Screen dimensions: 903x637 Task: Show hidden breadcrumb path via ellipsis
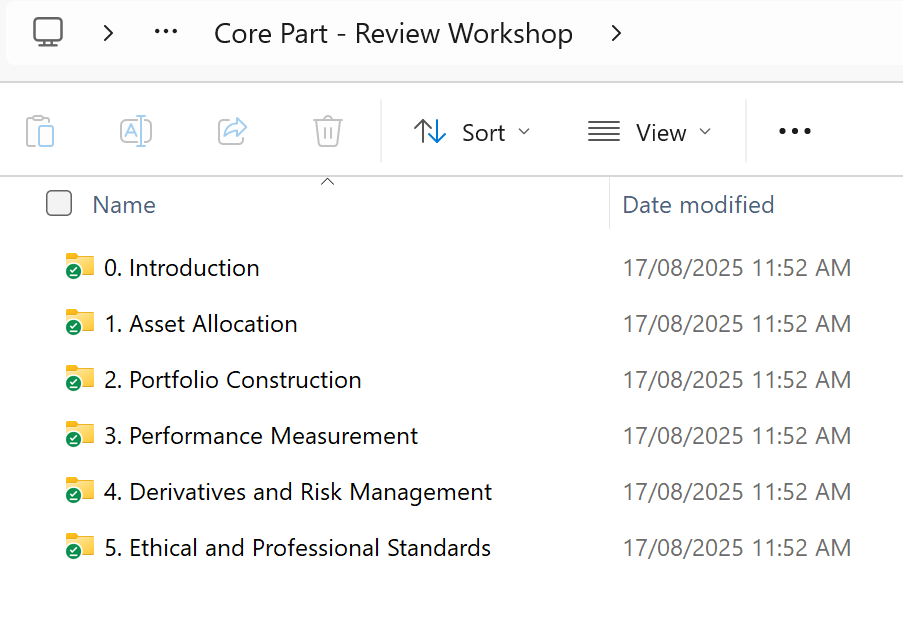tap(166, 33)
